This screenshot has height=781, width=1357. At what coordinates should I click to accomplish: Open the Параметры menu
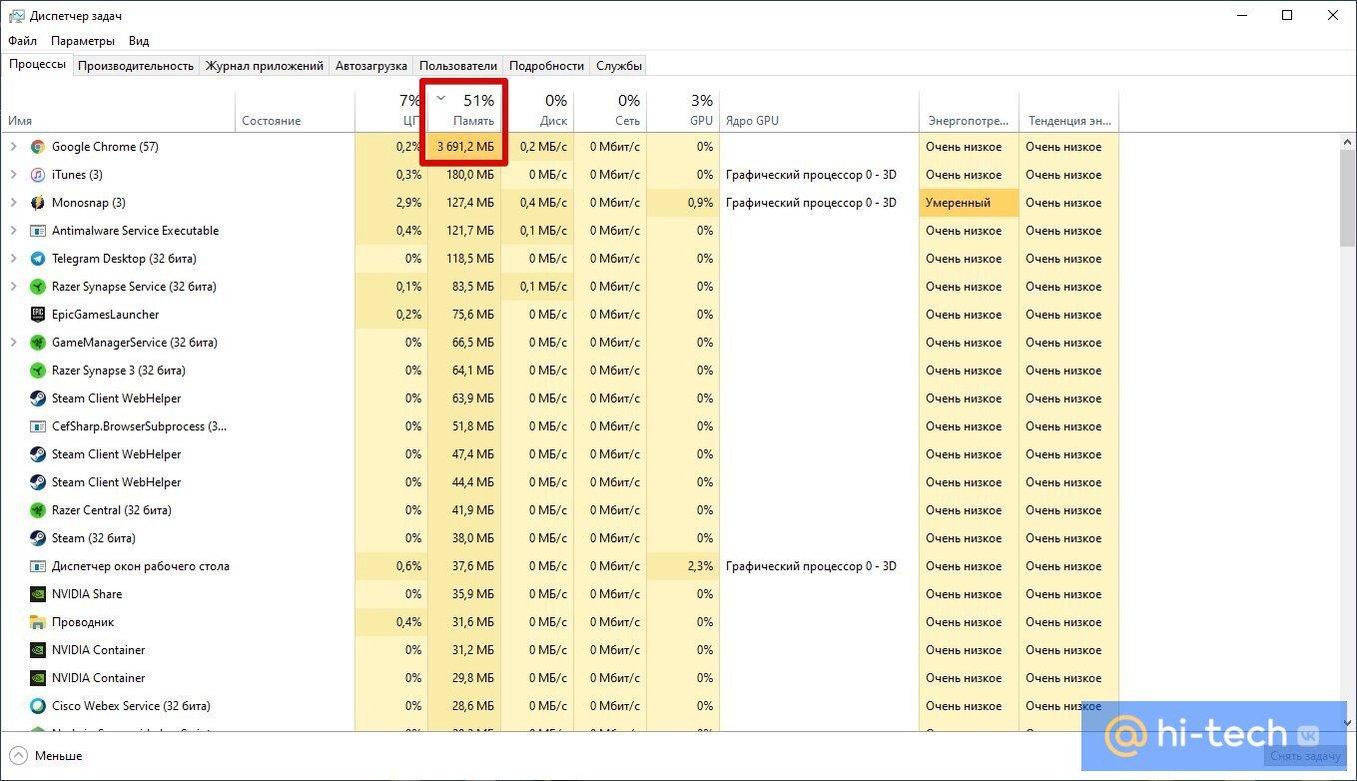coord(83,41)
